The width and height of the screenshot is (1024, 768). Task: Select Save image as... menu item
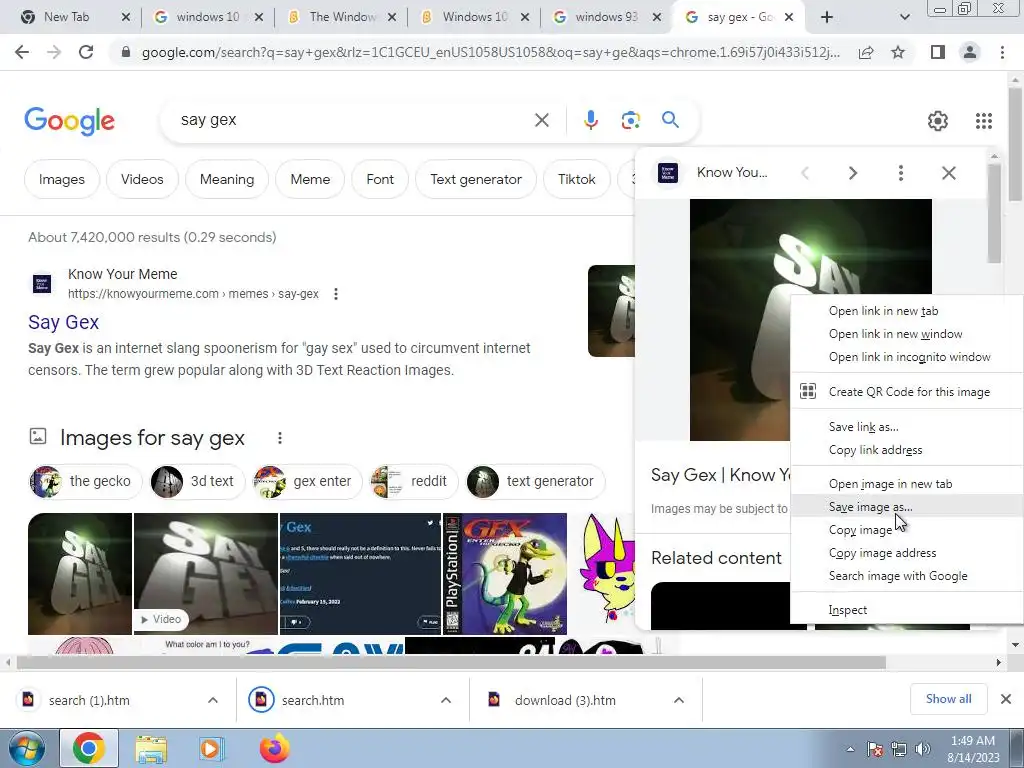[906, 507]
